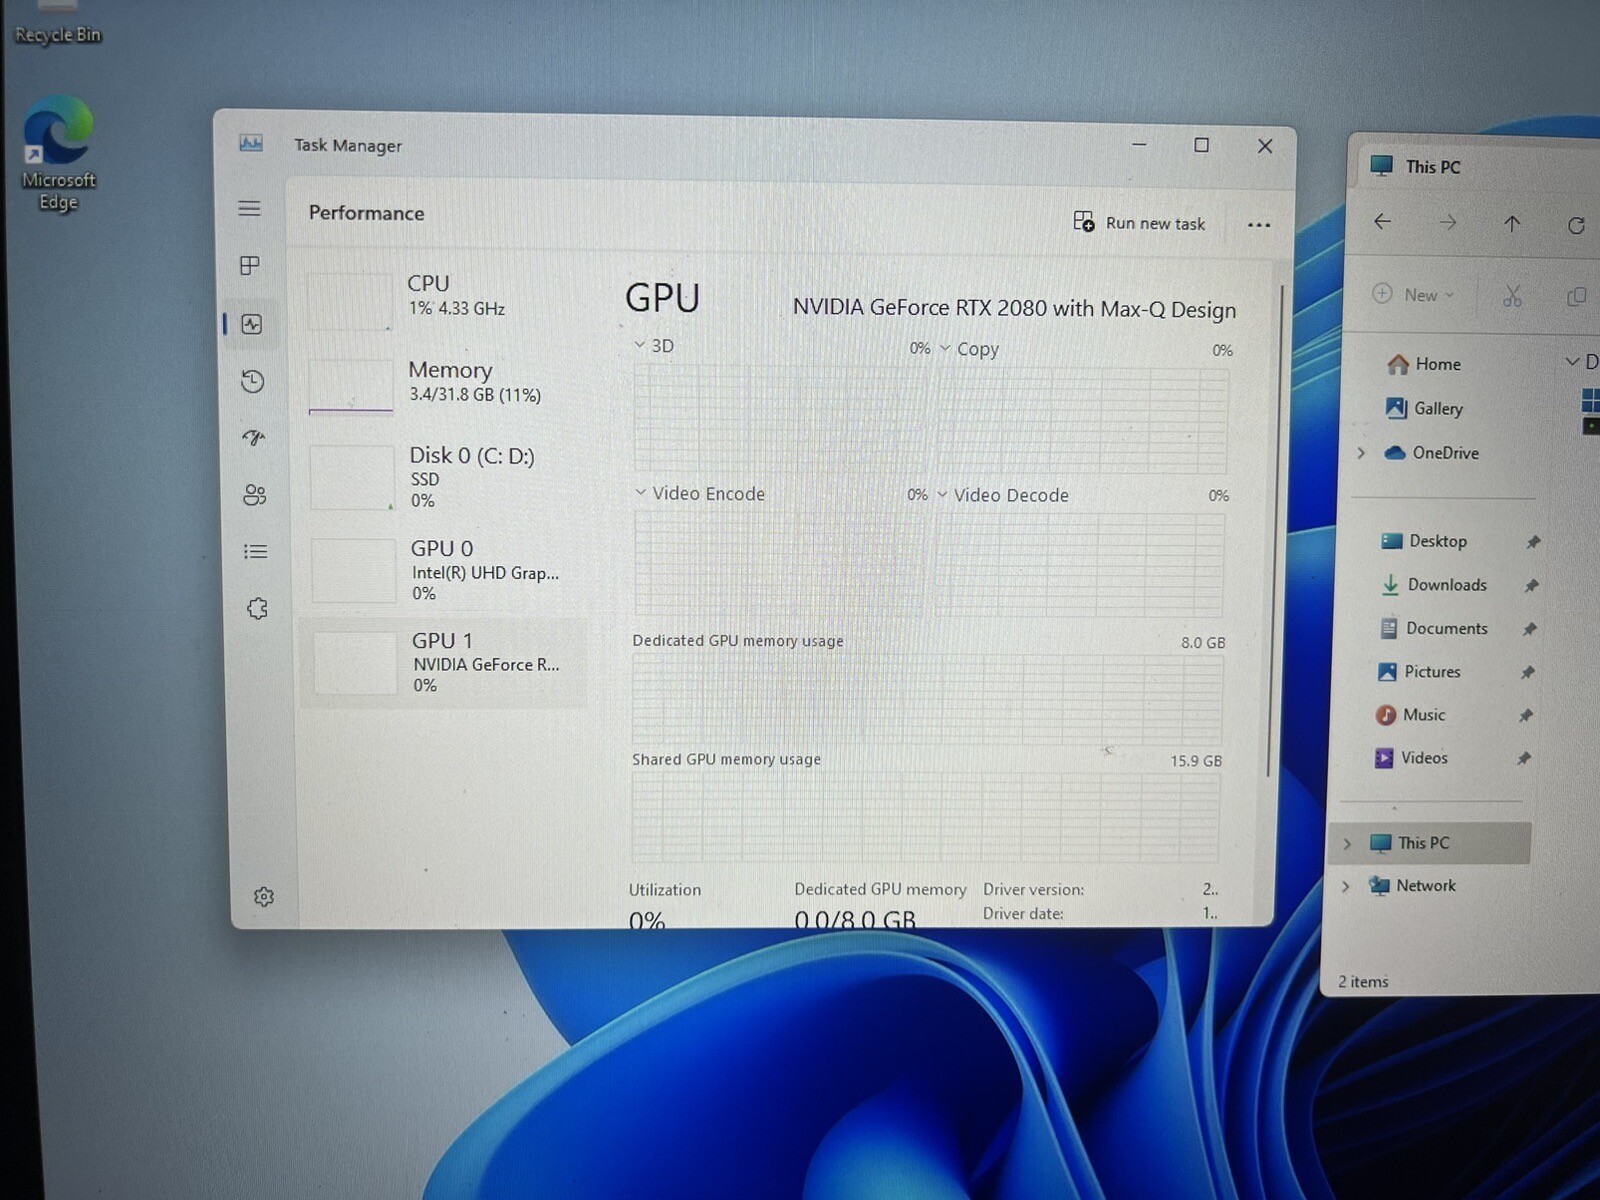Click the Forward arrow in This PC window
The height and width of the screenshot is (1200, 1600).
pos(1447,222)
